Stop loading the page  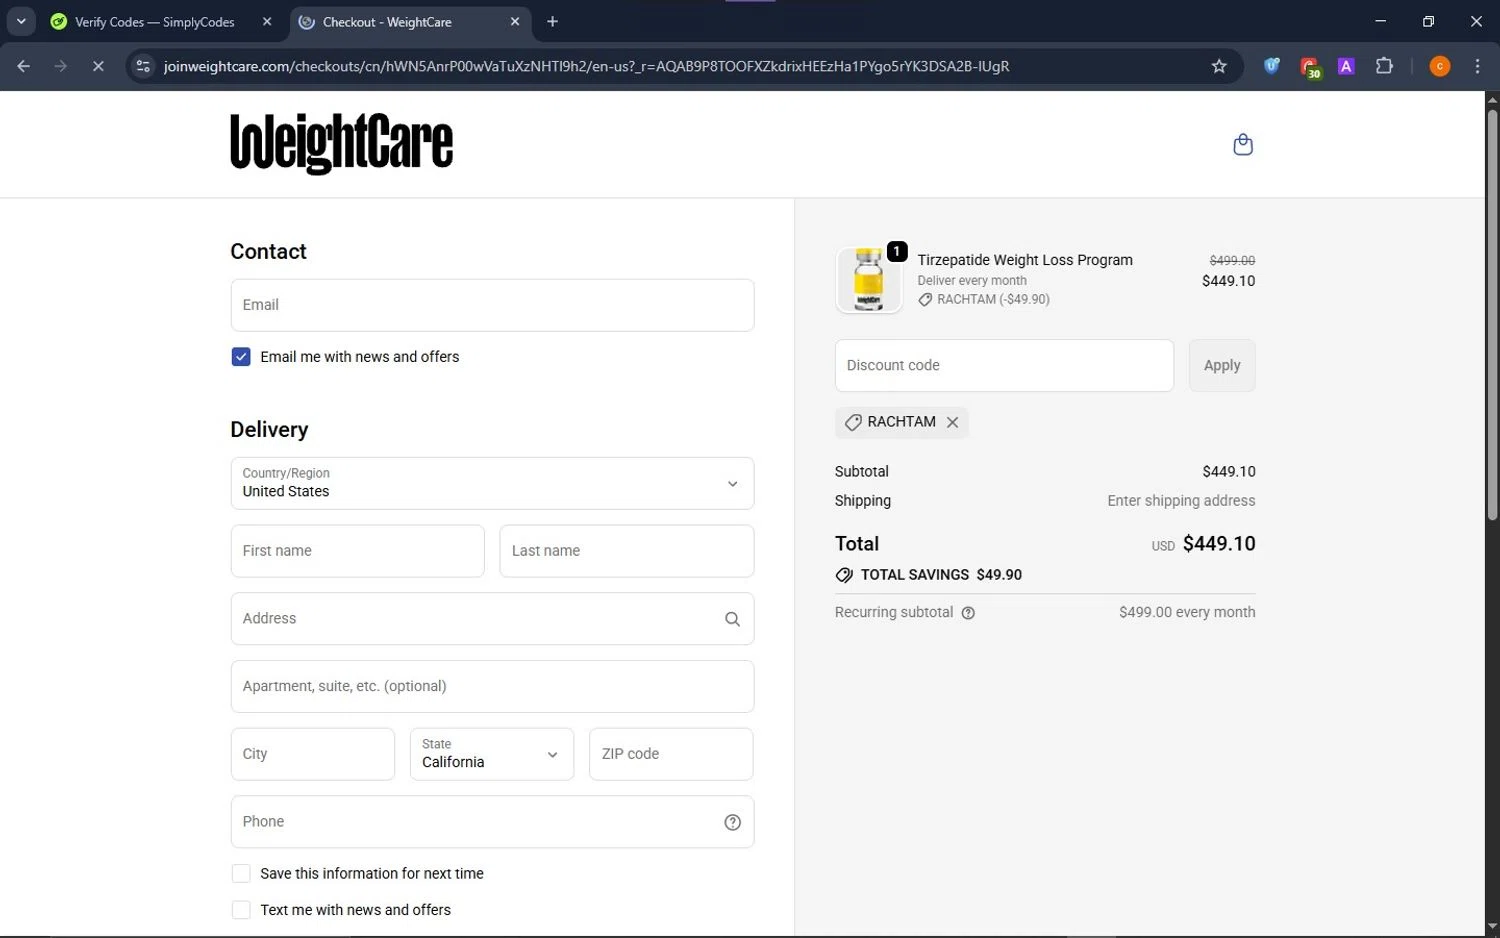click(x=98, y=66)
